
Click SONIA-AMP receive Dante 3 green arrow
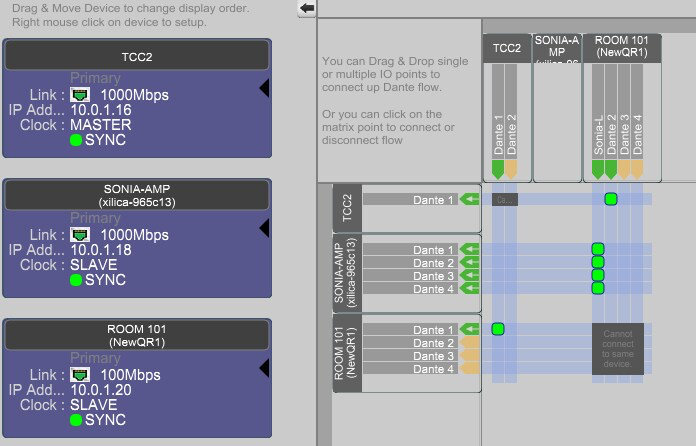(x=470, y=275)
